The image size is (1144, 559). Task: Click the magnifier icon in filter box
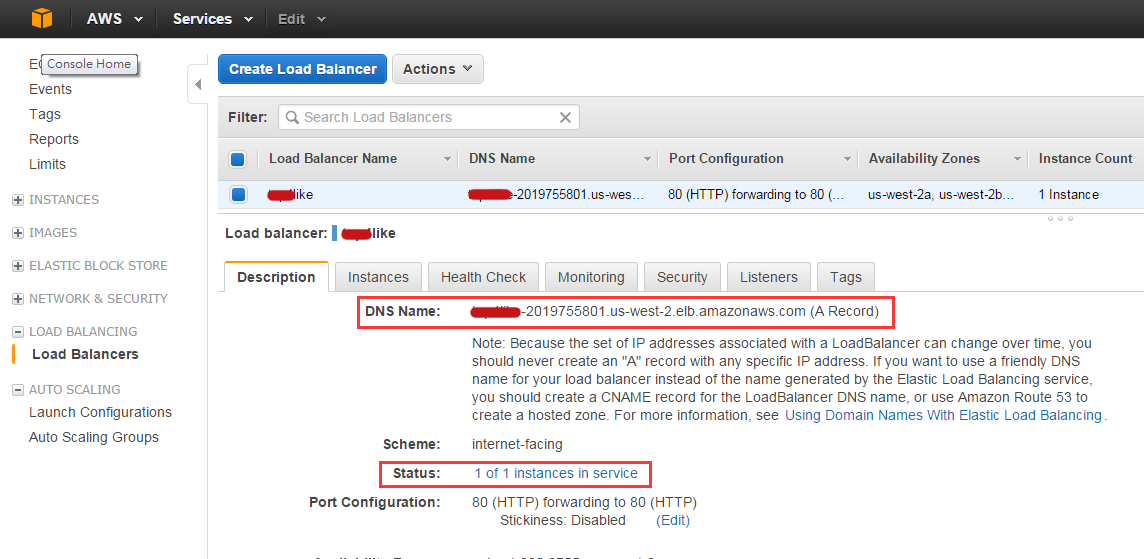tap(292, 117)
